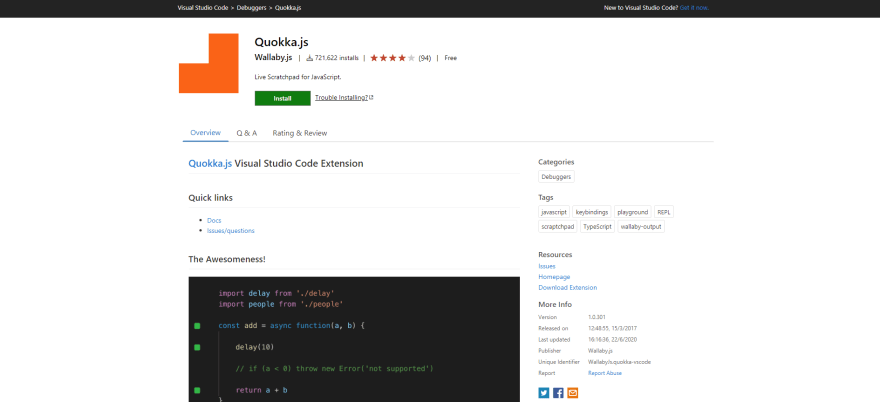880x402 pixels.
Task: Click the Quick links heading
Action: [x=210, y=198]
